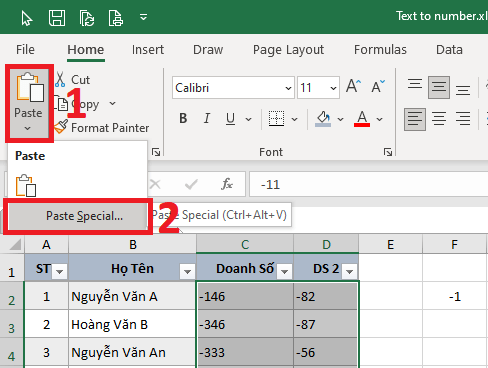Click the Paste clipboard icon in ribbon

coord(30,87)
